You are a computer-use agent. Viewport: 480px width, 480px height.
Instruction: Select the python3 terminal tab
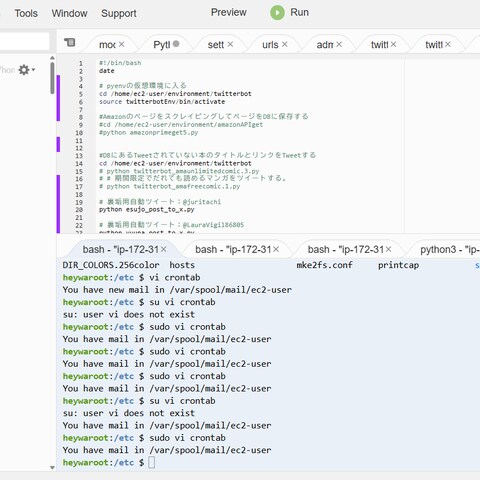pos(450,249)
